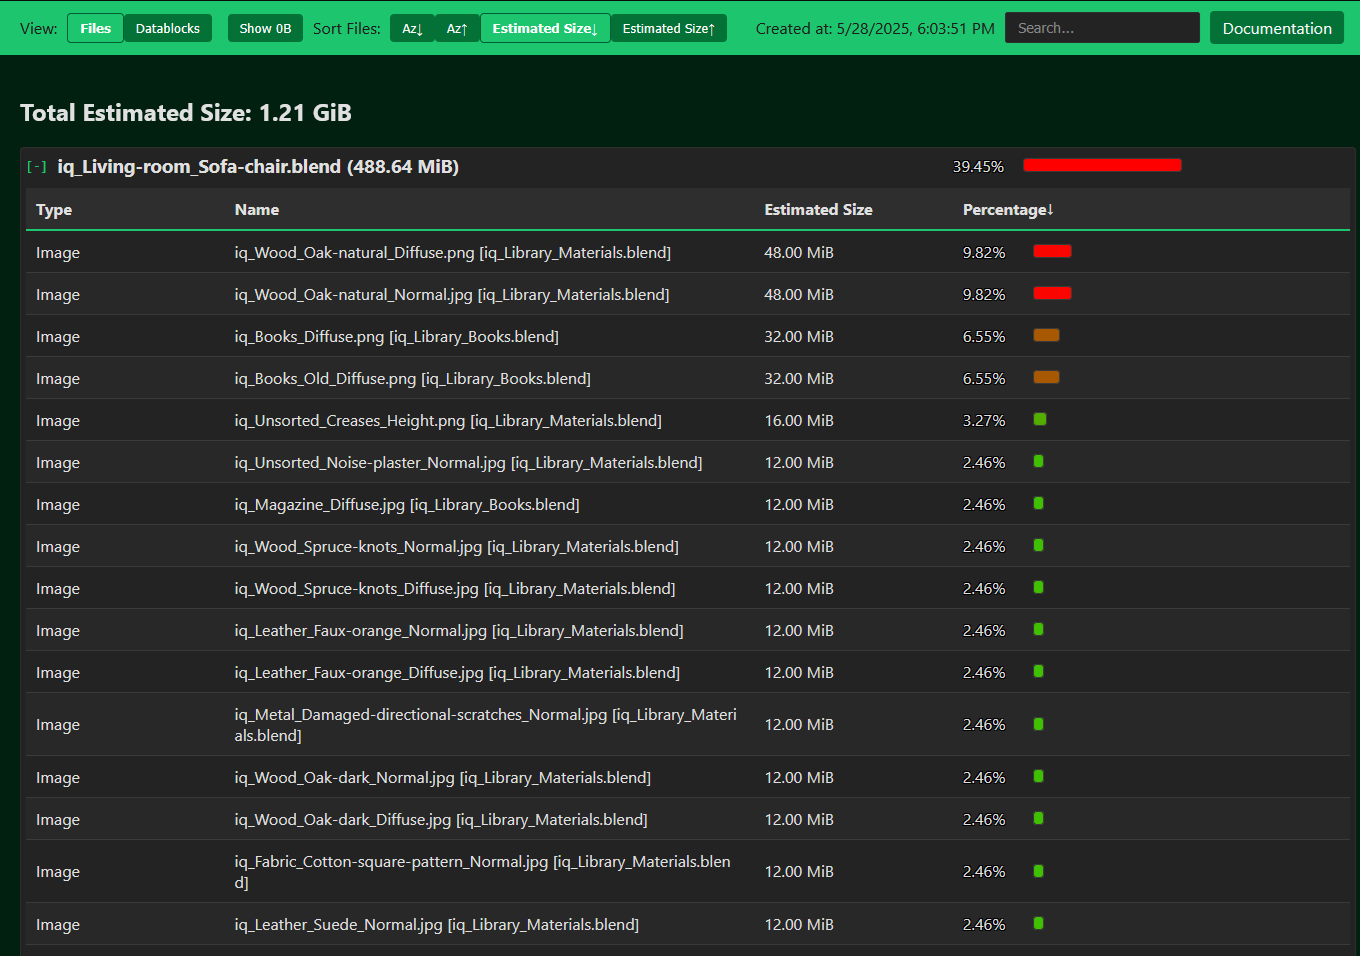Sort table by the Type column header
This screenshot has height=956, width=1360.
(54, 210)
